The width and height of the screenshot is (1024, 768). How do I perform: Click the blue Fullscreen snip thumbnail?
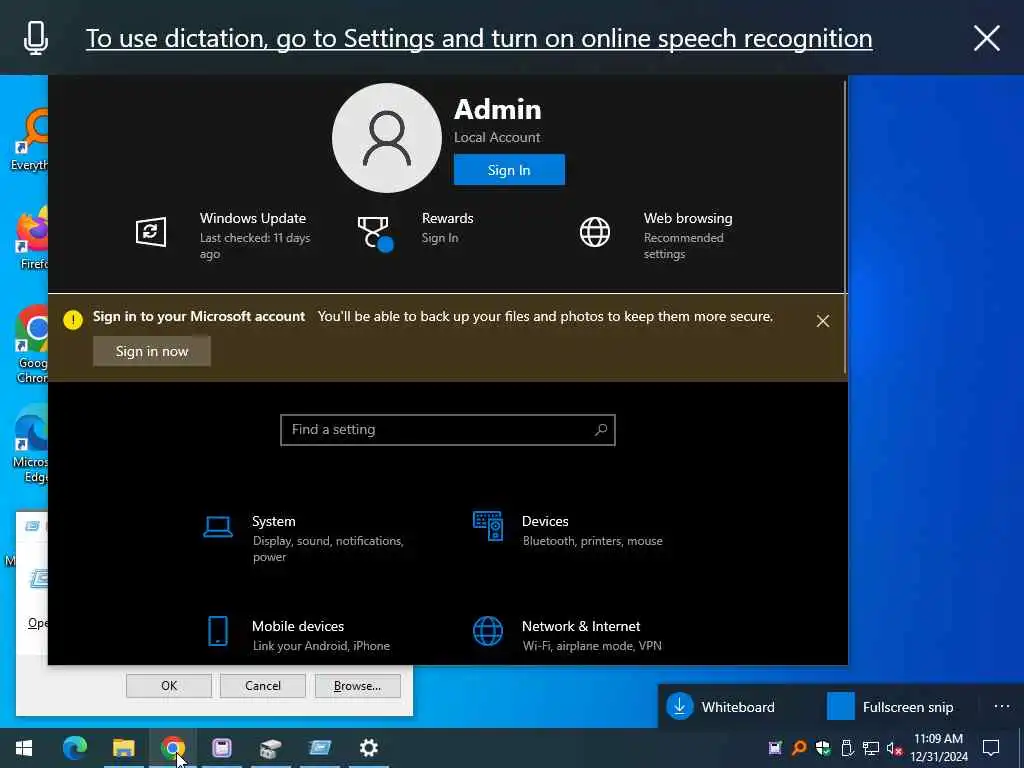[x=840, y=707]
